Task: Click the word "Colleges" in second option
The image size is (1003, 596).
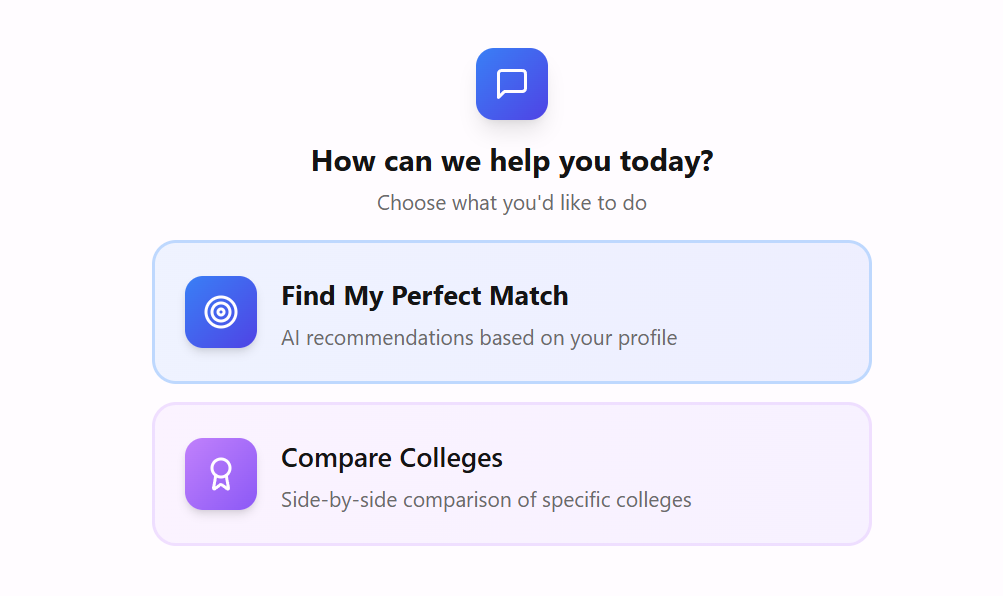Action: coord(450,458)
